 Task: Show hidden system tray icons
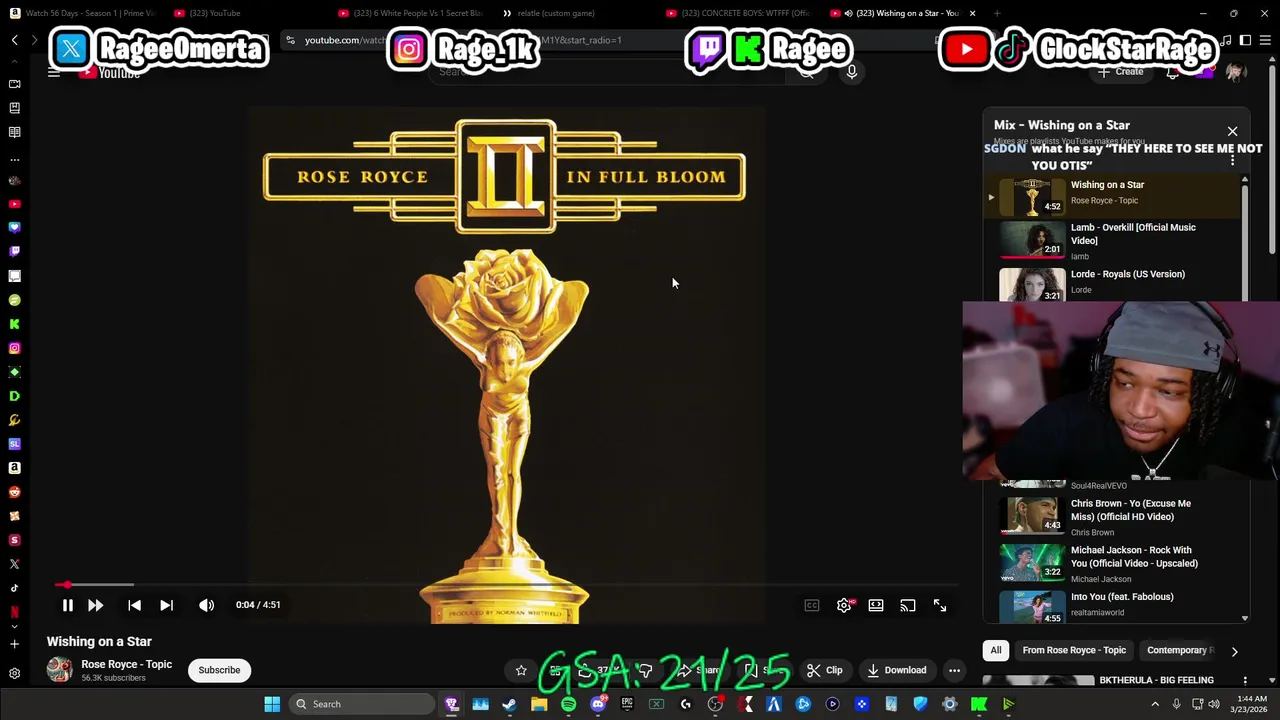pos(1155,704)
